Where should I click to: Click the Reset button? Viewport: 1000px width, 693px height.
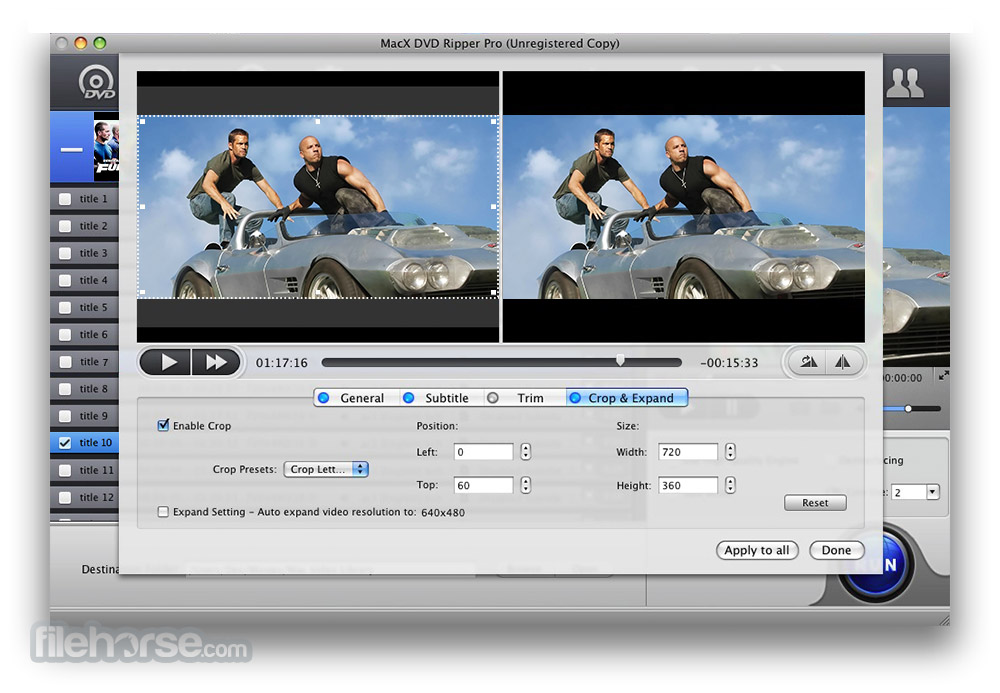[815, 502]
